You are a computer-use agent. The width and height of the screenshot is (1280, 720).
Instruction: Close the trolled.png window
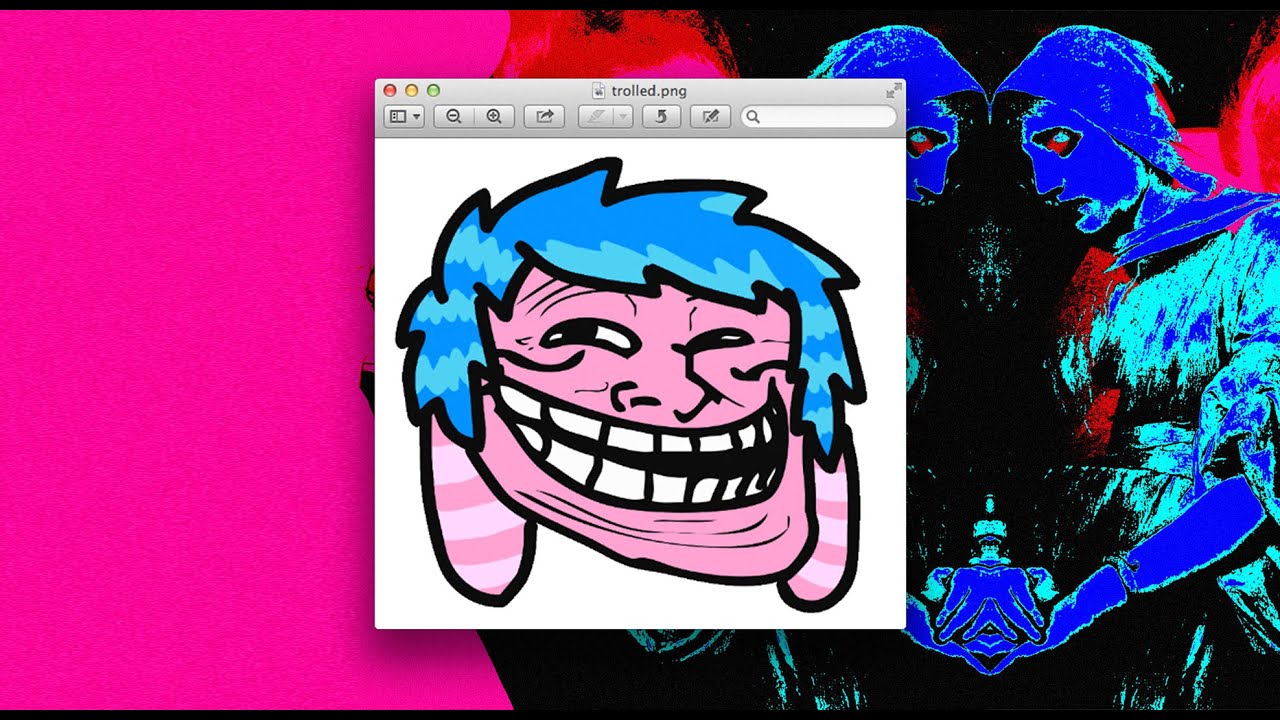click(391, 91)
